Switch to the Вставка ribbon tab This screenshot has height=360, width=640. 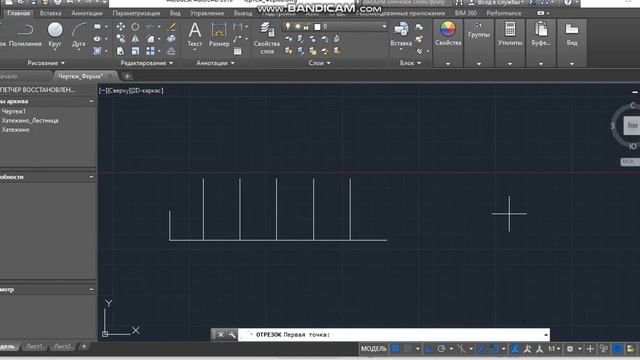[50, 13]
